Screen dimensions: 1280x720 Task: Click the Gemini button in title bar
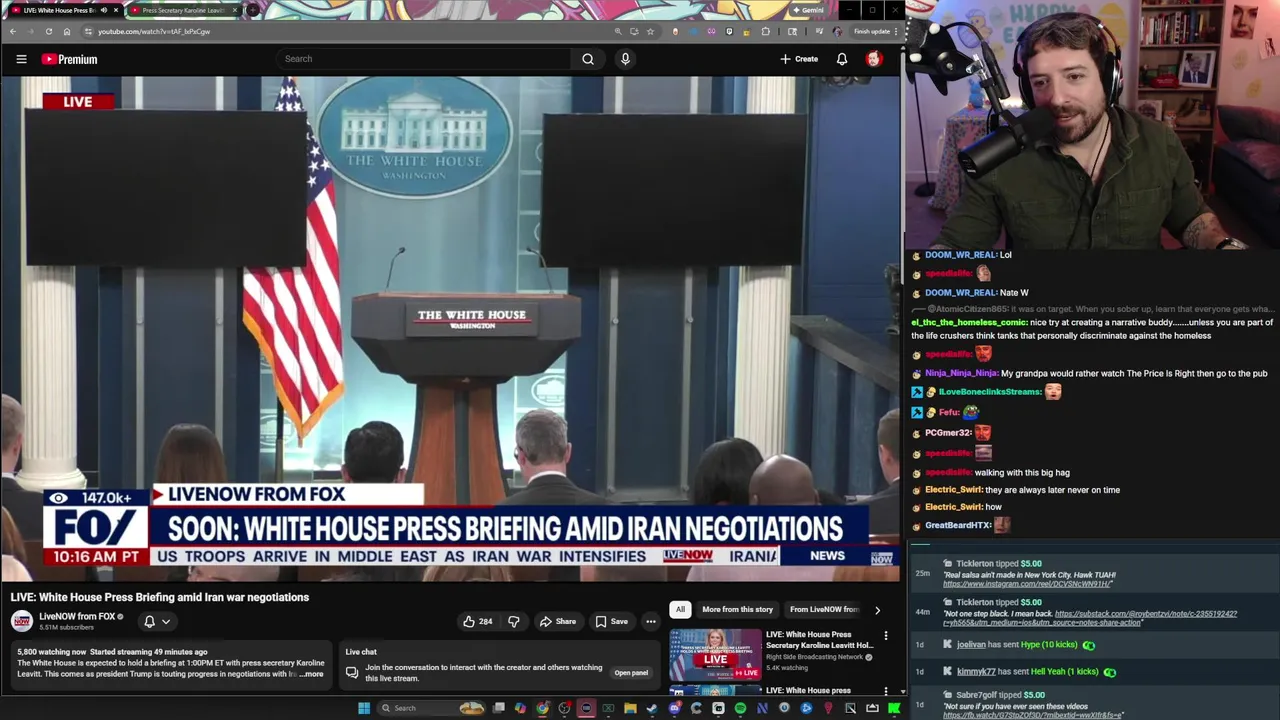pos(808,10)
